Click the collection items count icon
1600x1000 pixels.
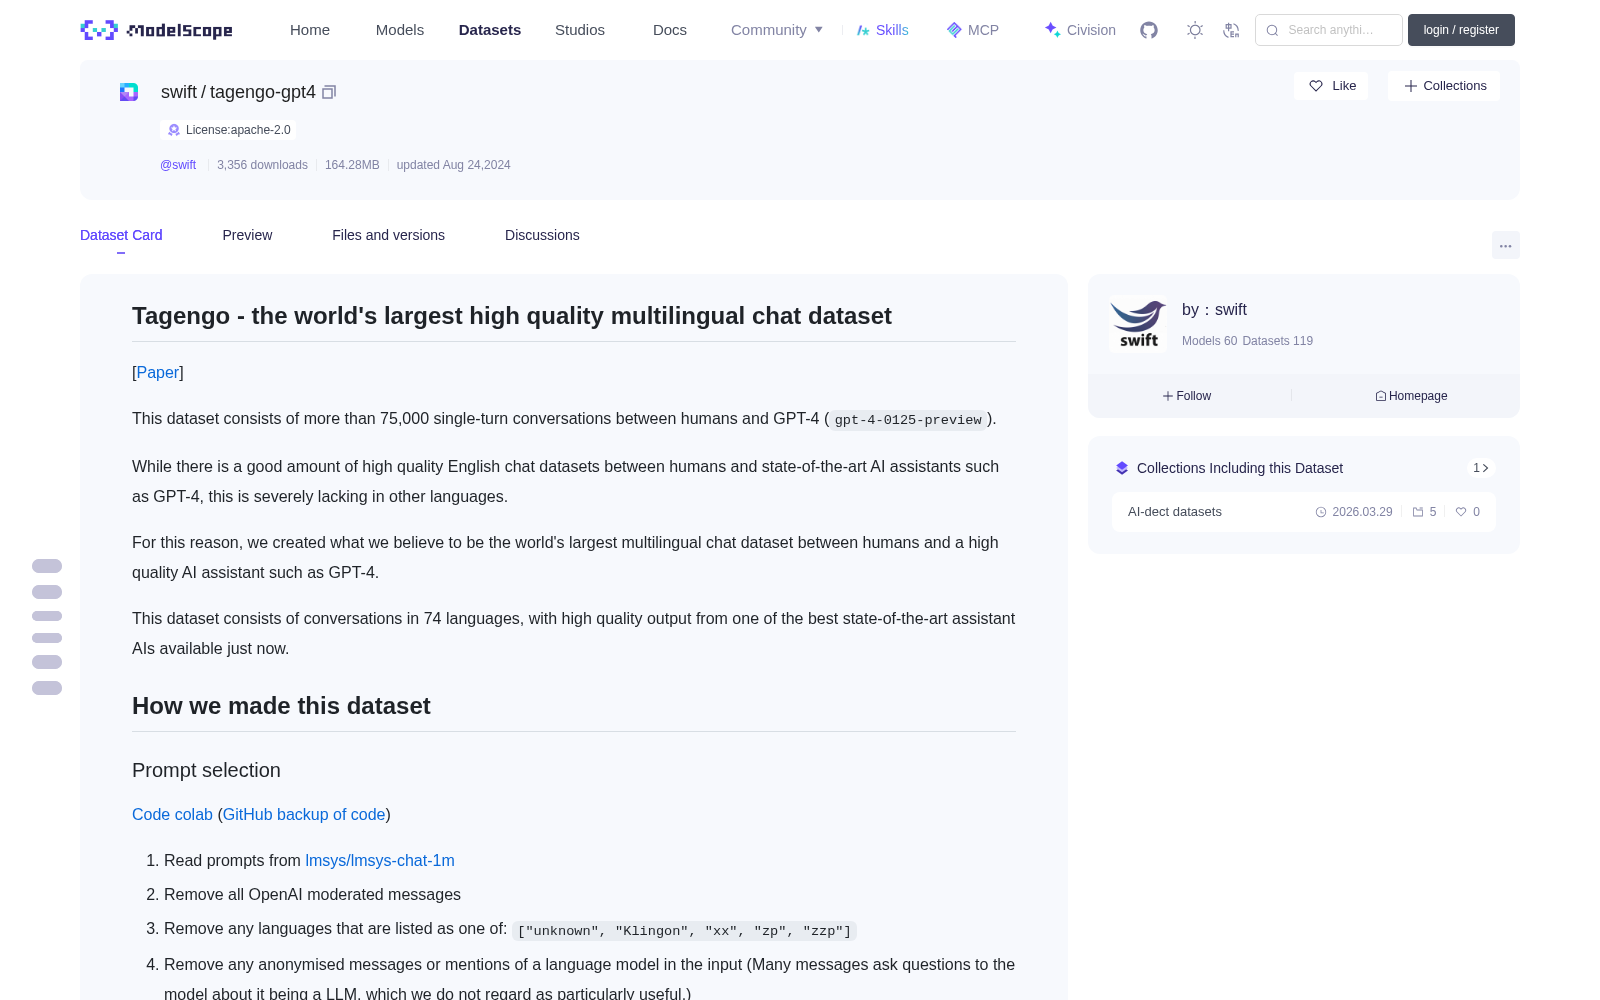point(1418,512)
